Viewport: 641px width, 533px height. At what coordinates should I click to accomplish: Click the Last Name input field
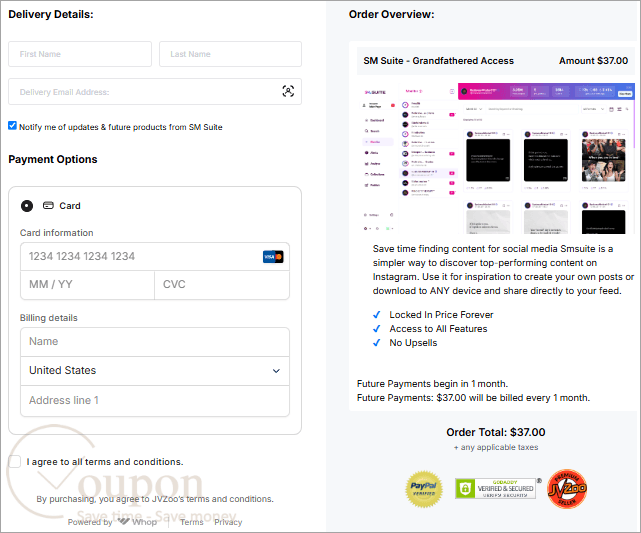(231, 54)
